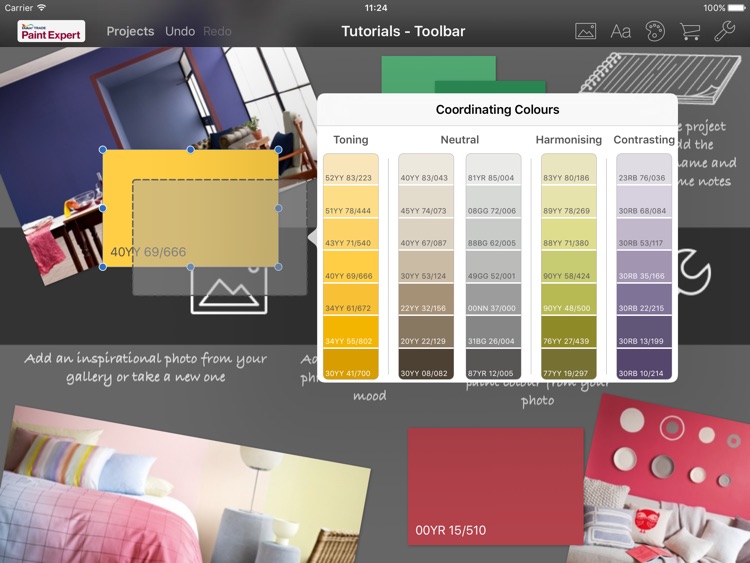Select the red 00YR 15/510 colour card

click(496, 486)
